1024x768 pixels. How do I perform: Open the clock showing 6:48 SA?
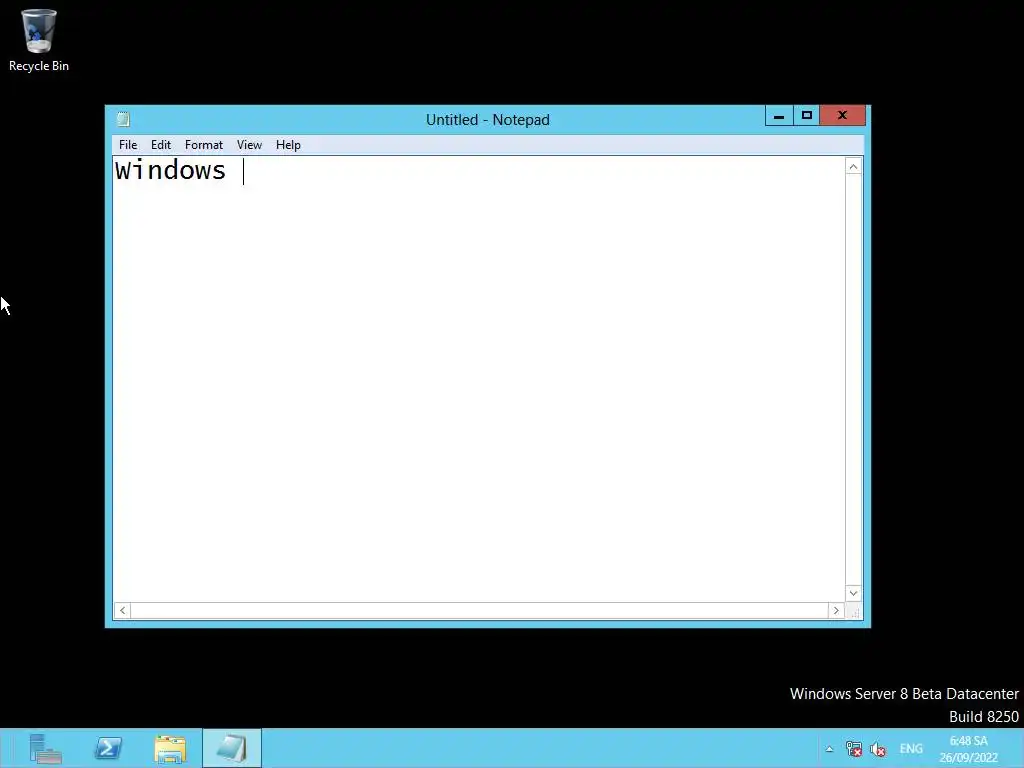pos(968,749)
